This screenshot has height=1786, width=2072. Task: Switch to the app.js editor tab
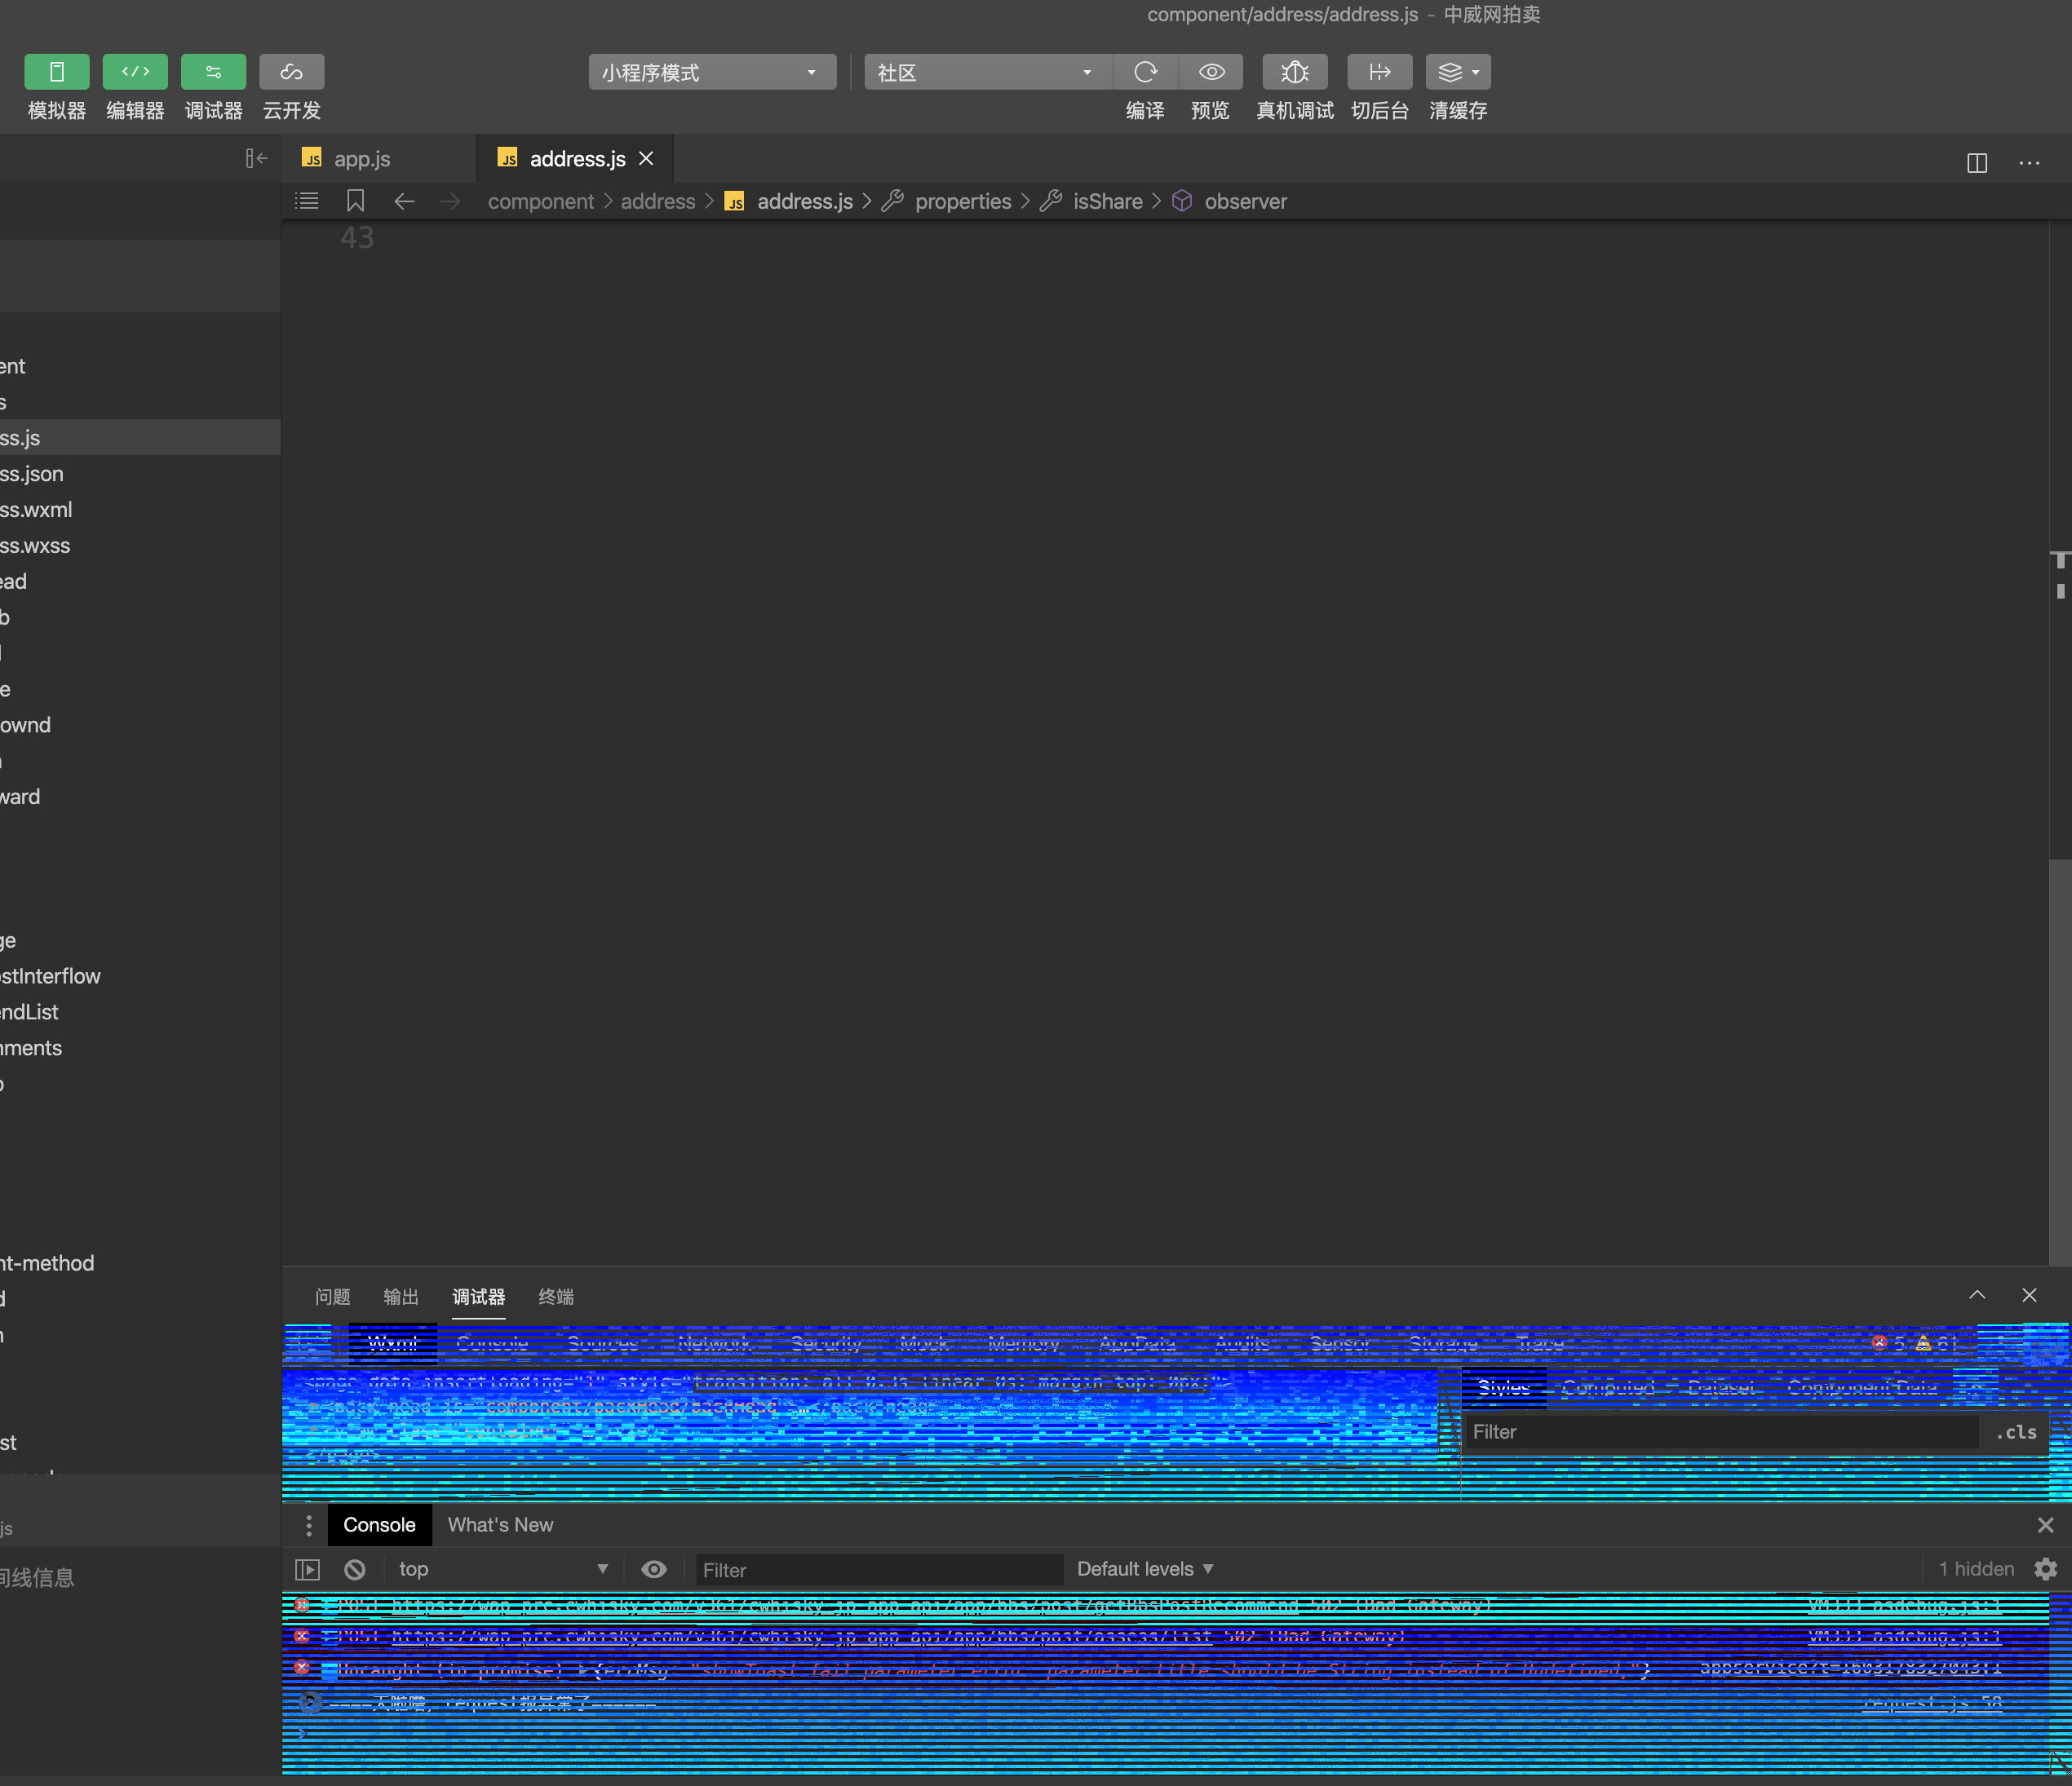click(x=361, y=159)
